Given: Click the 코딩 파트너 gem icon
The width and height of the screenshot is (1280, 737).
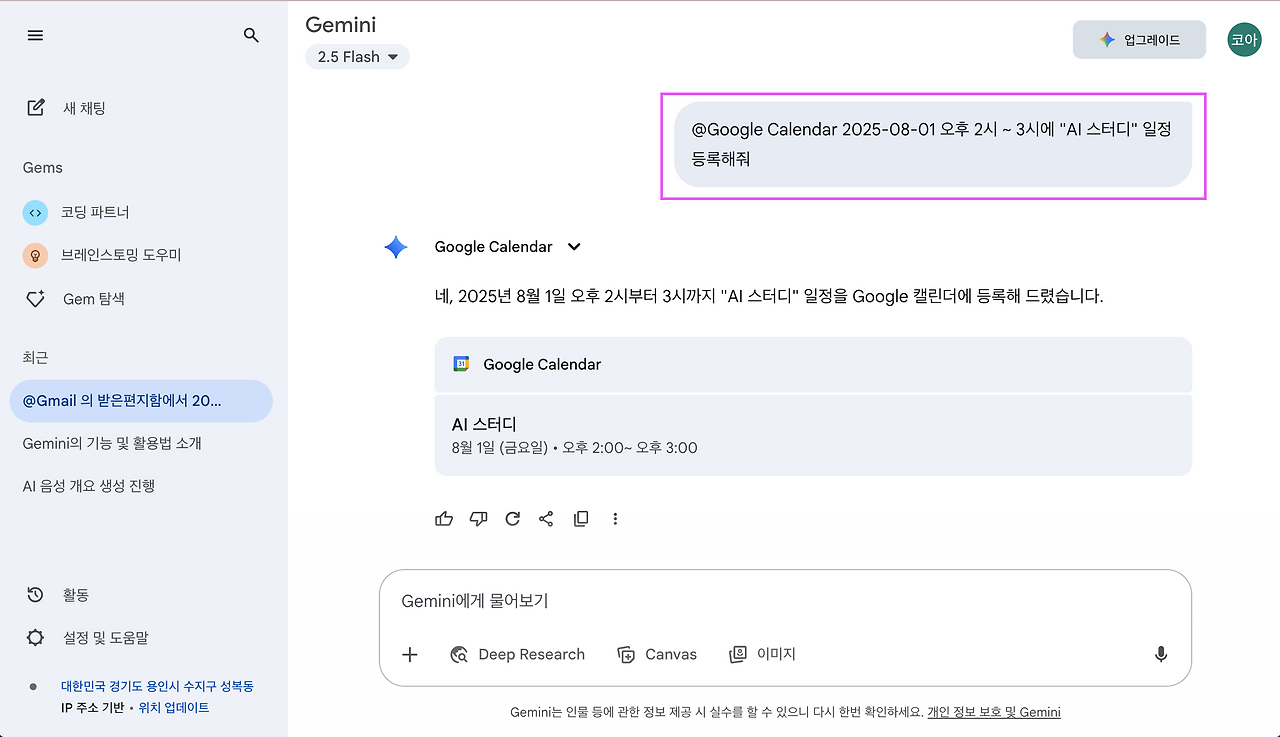Looking at the screenshot, I should [35, 212].
